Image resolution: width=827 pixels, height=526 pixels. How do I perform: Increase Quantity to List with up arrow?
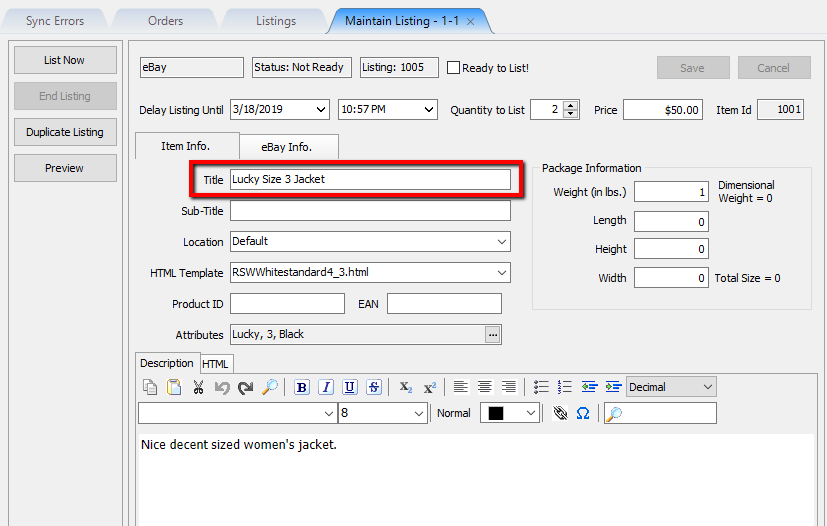(570, 105)
